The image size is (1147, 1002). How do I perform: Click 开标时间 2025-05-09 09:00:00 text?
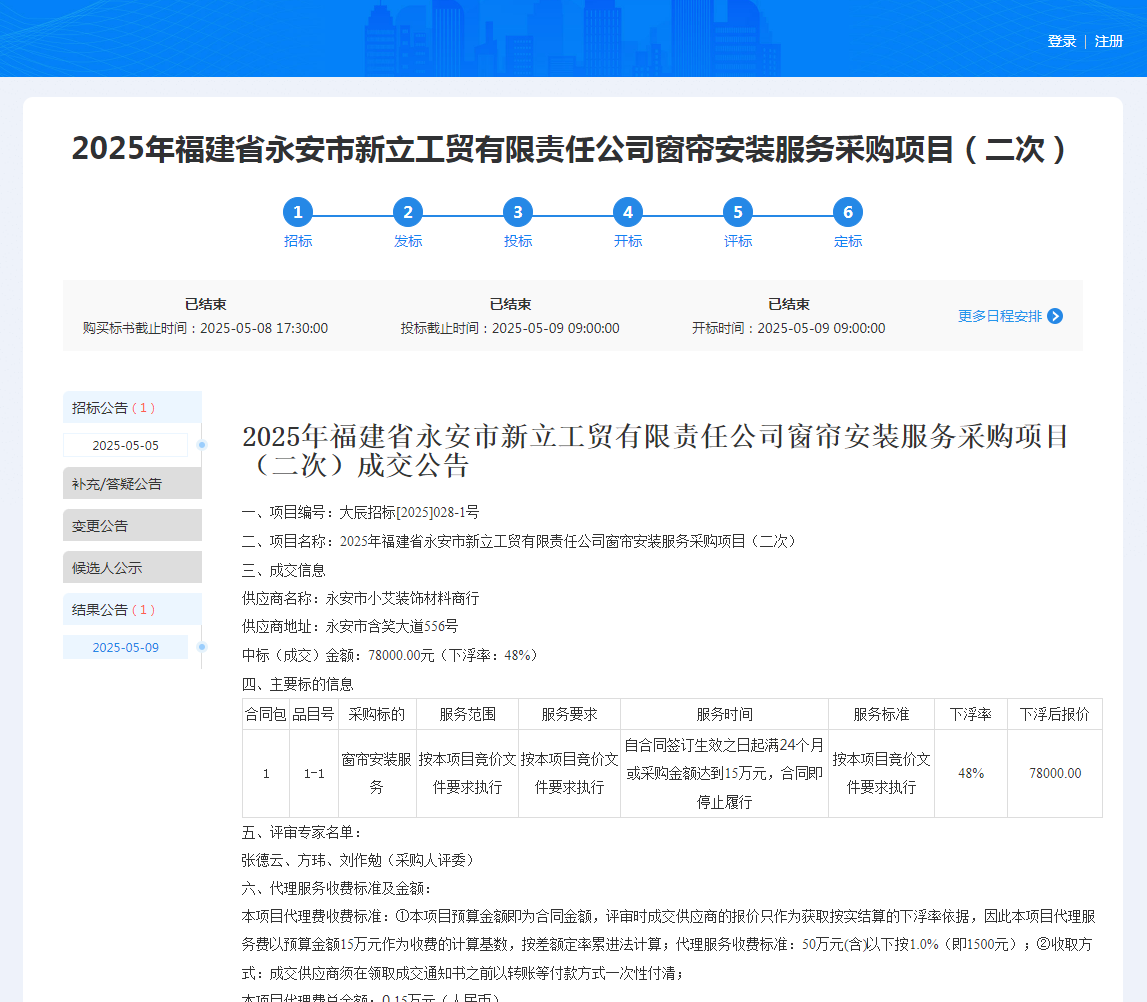[x=789, y=328]
